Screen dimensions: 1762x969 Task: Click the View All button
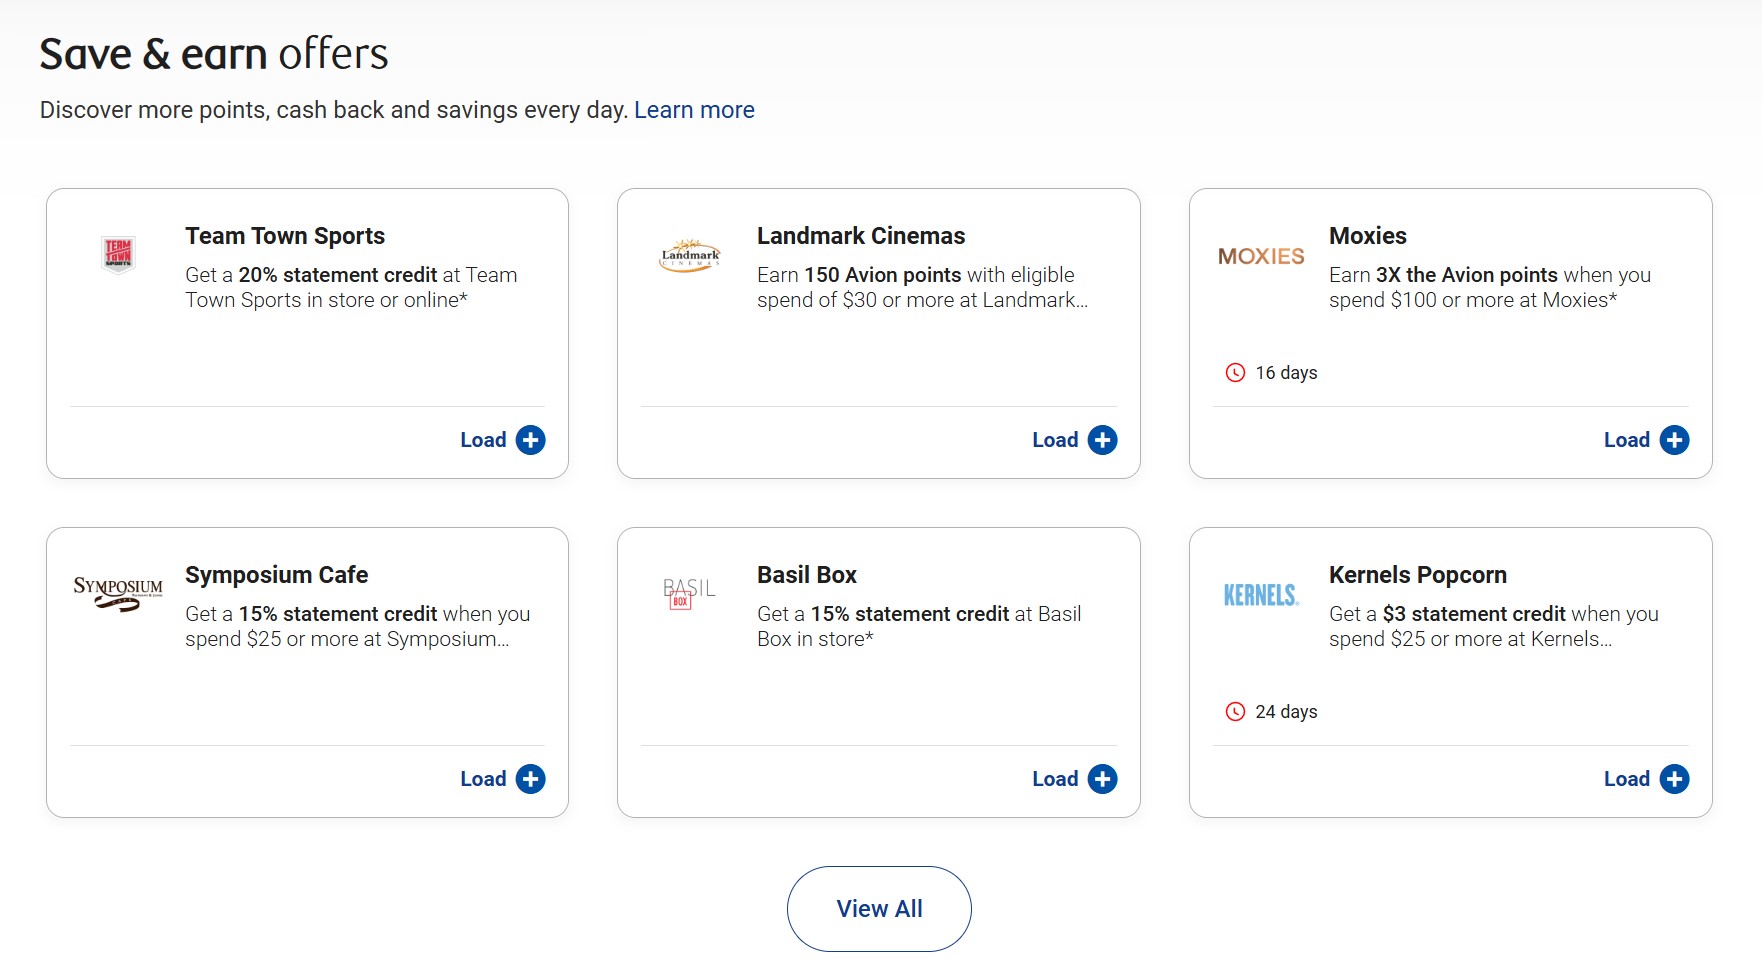click(879, 908)
